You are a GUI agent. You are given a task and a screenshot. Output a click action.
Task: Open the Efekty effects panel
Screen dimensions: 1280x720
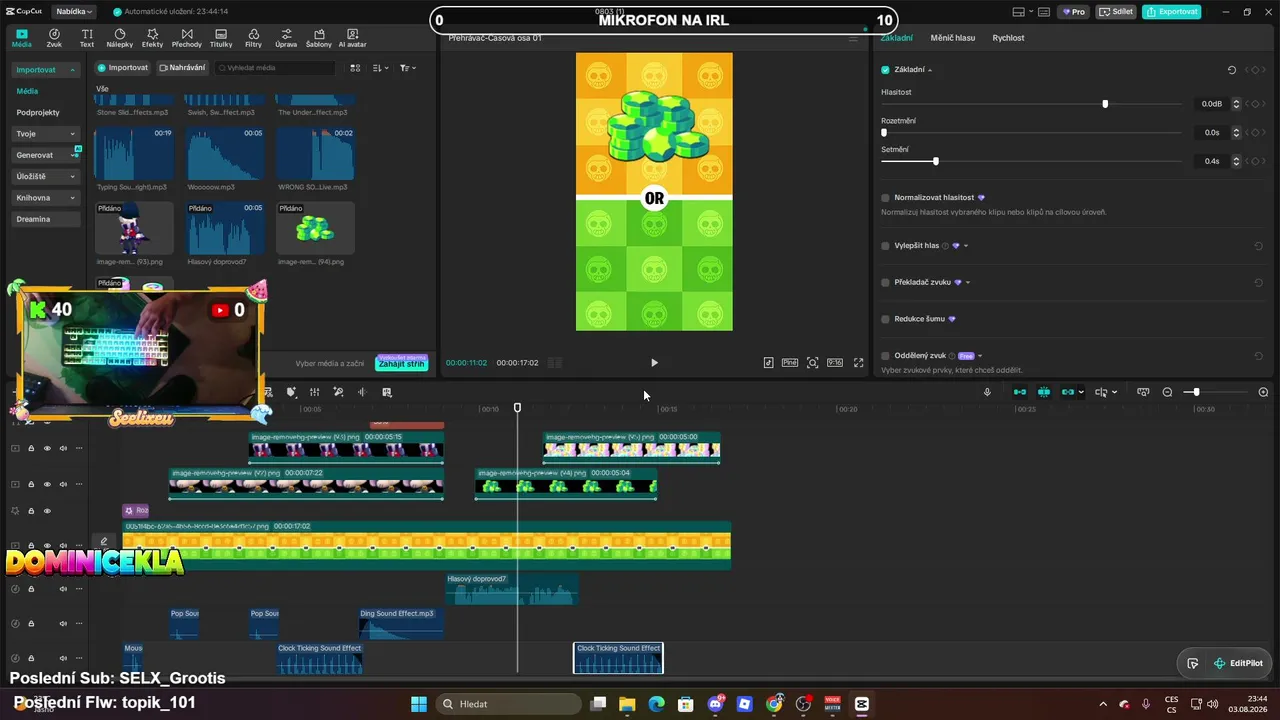(153, 38)
